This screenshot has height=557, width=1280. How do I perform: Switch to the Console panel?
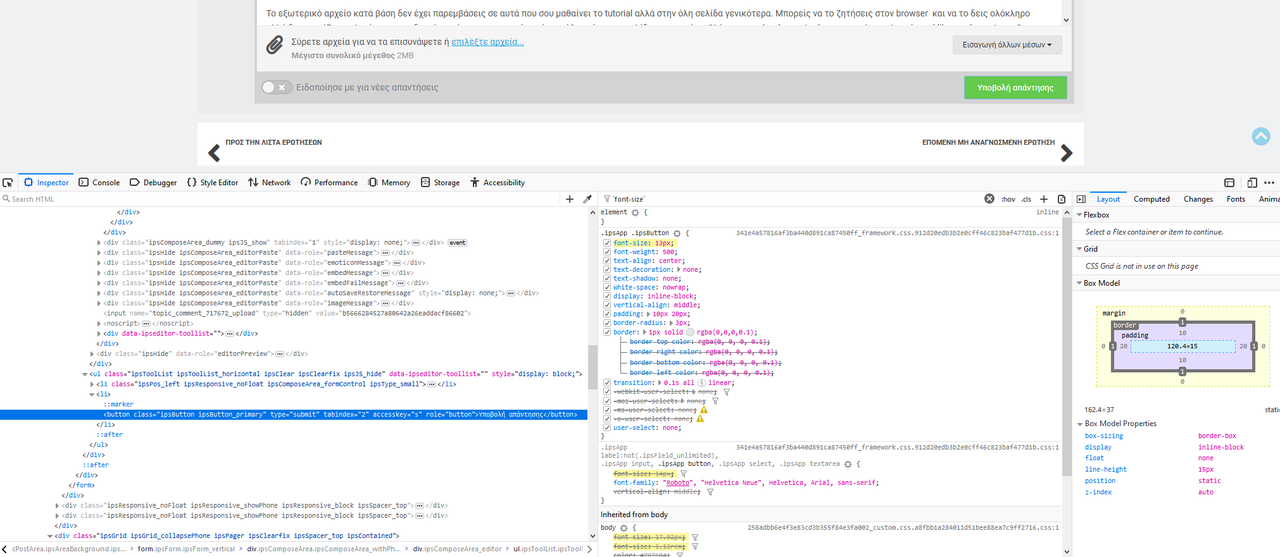[99, 183]
